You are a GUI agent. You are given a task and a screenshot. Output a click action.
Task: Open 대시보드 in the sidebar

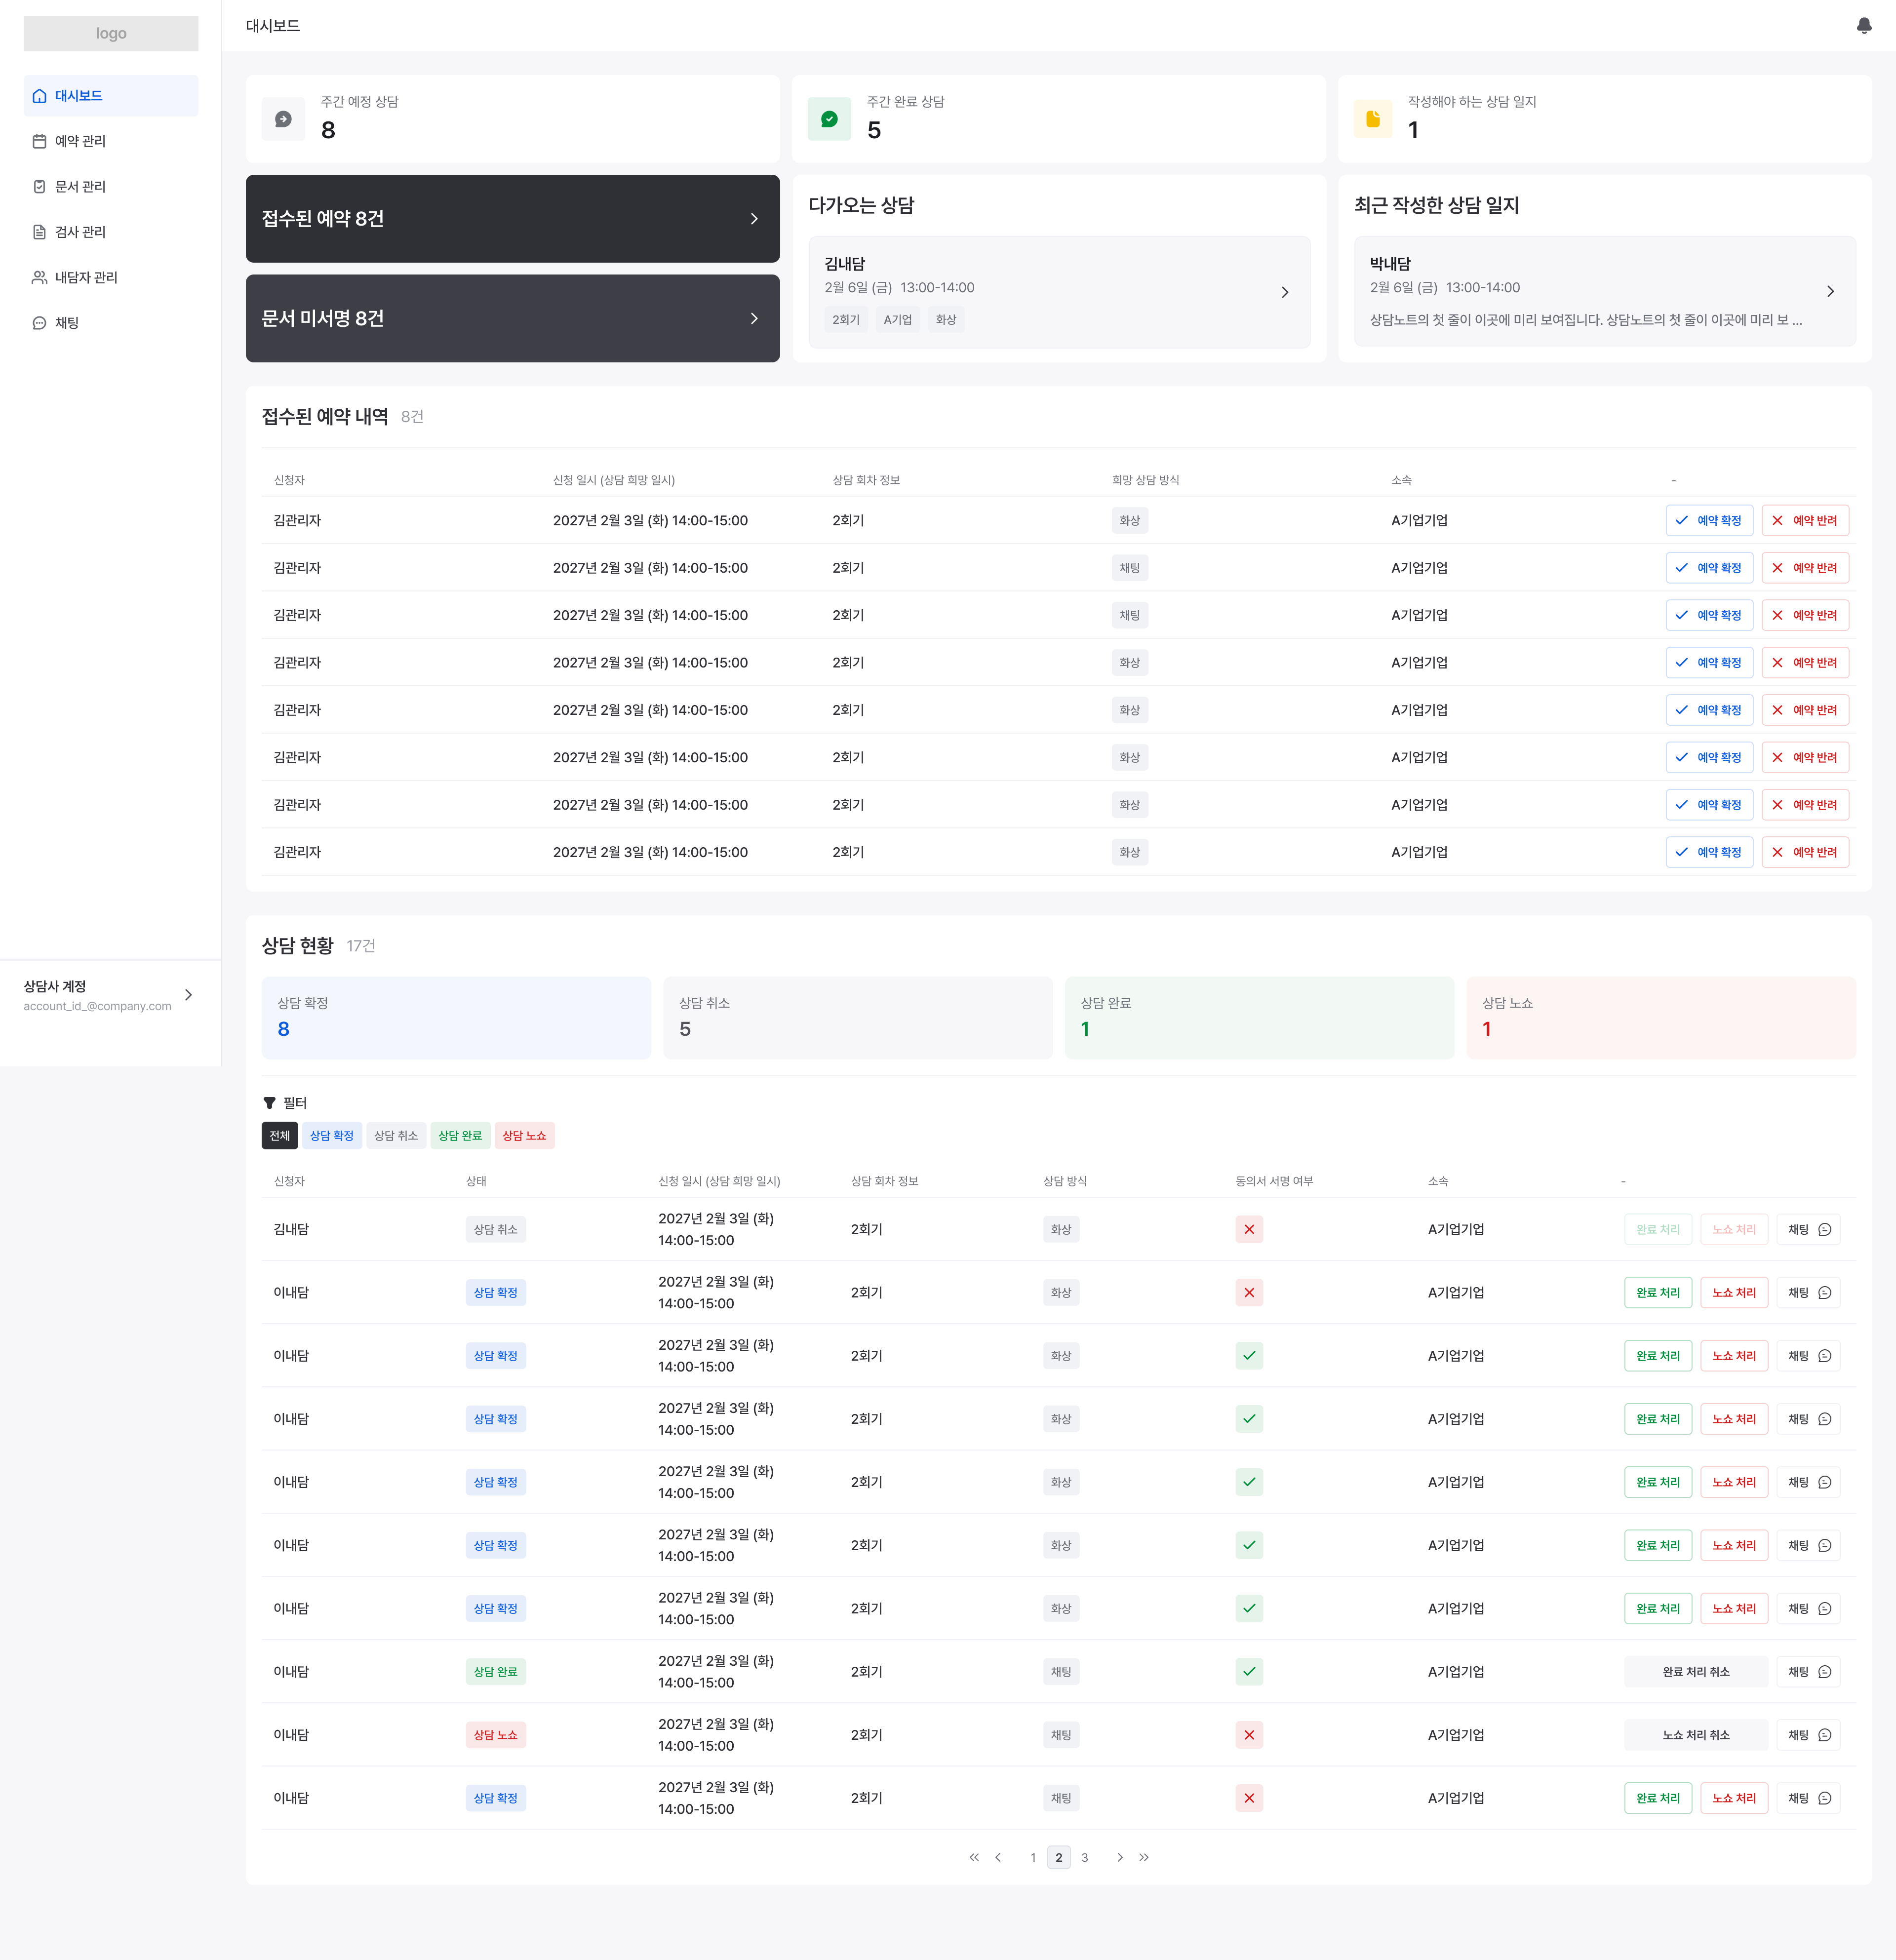pyautogui.click(x=111, y=96)
